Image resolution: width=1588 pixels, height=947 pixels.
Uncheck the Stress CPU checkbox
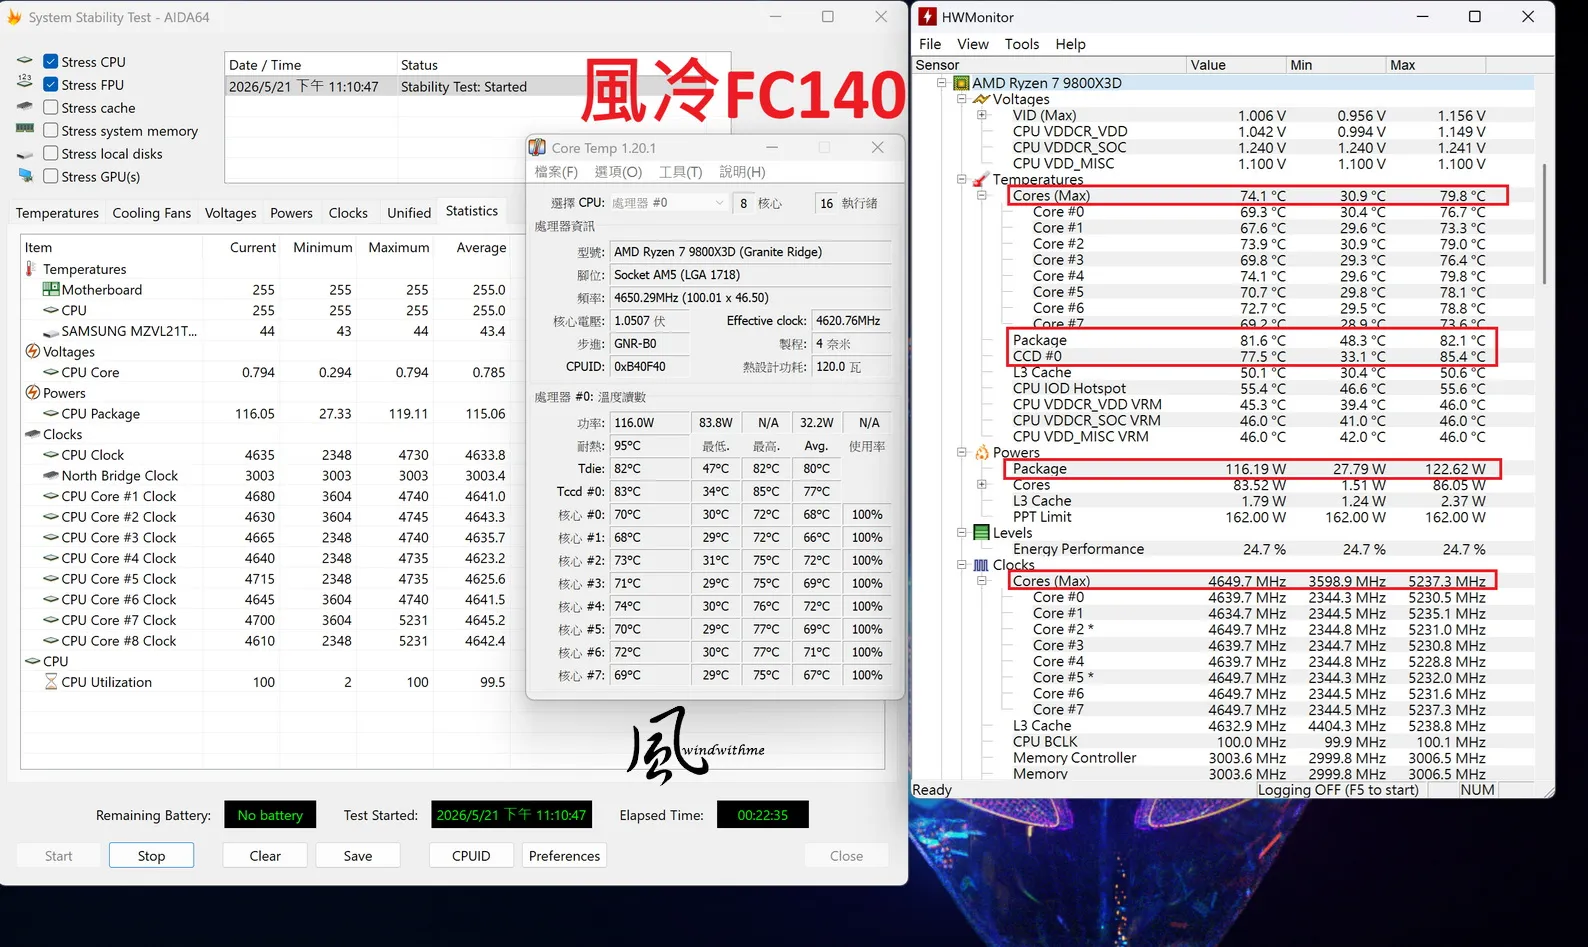click(x=50, y=61)
